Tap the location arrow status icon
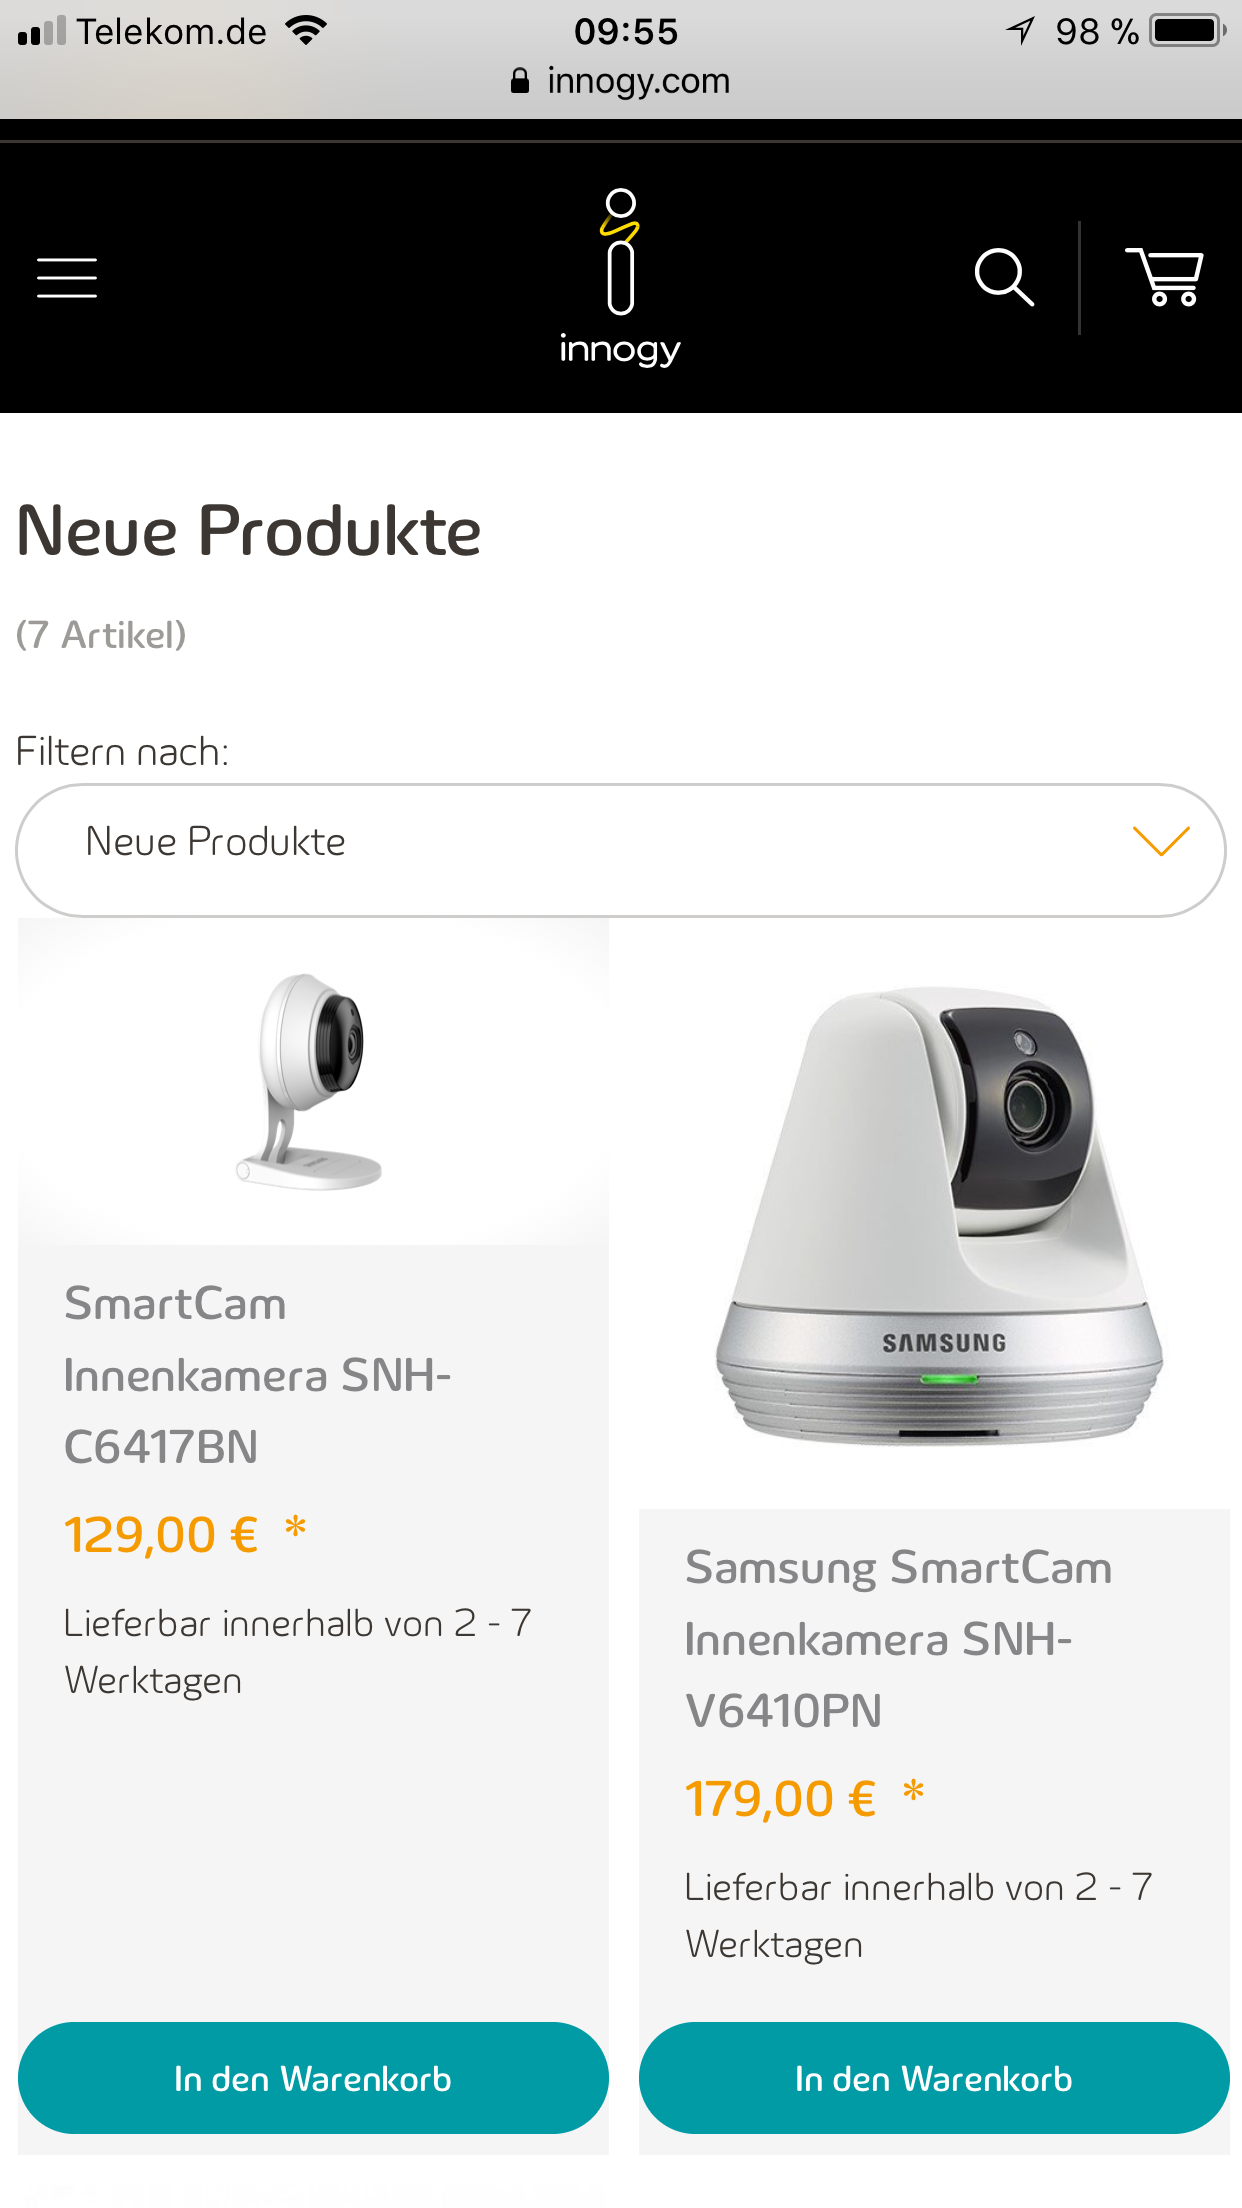This screenshot has width=1242, height=2208. pyautogui.click(x=1021, y=31)
